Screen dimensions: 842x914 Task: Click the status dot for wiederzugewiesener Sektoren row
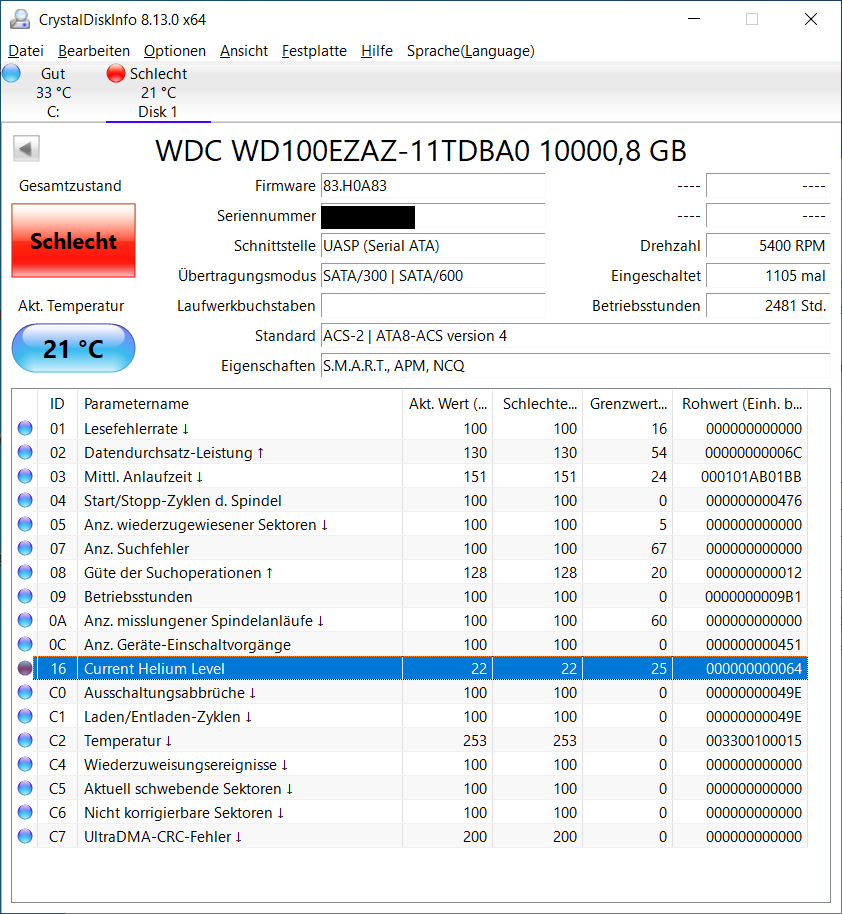point(25,524)
